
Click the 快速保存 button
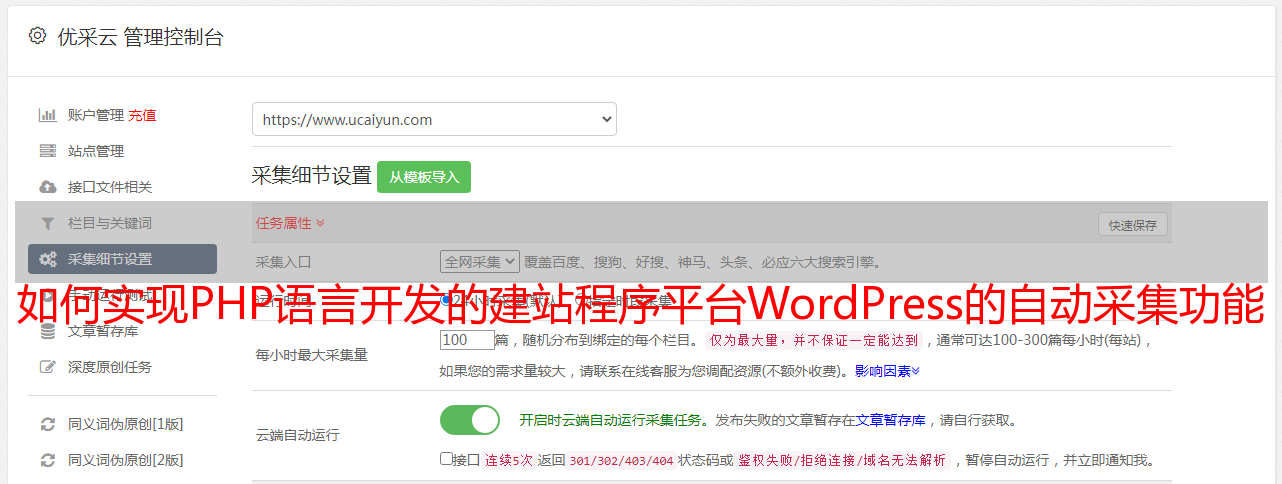pyautogui.click(x=1133, y=225)
